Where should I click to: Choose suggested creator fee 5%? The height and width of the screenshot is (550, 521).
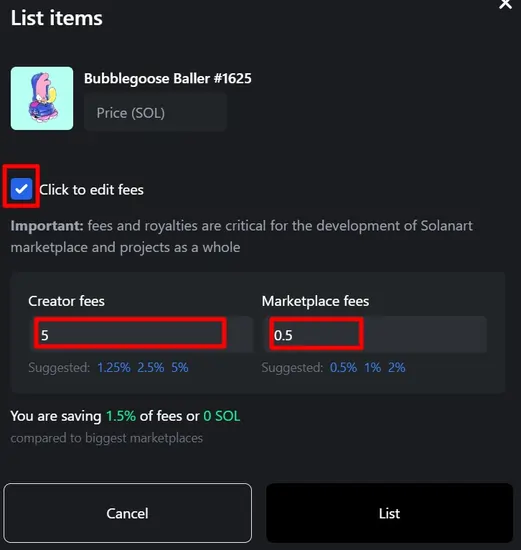coord(180,368)
